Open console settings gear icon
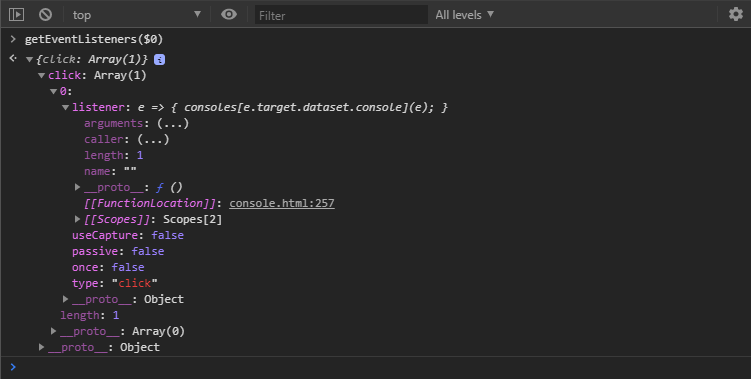This screenshot has height=379, width=751. coord(736,14)
